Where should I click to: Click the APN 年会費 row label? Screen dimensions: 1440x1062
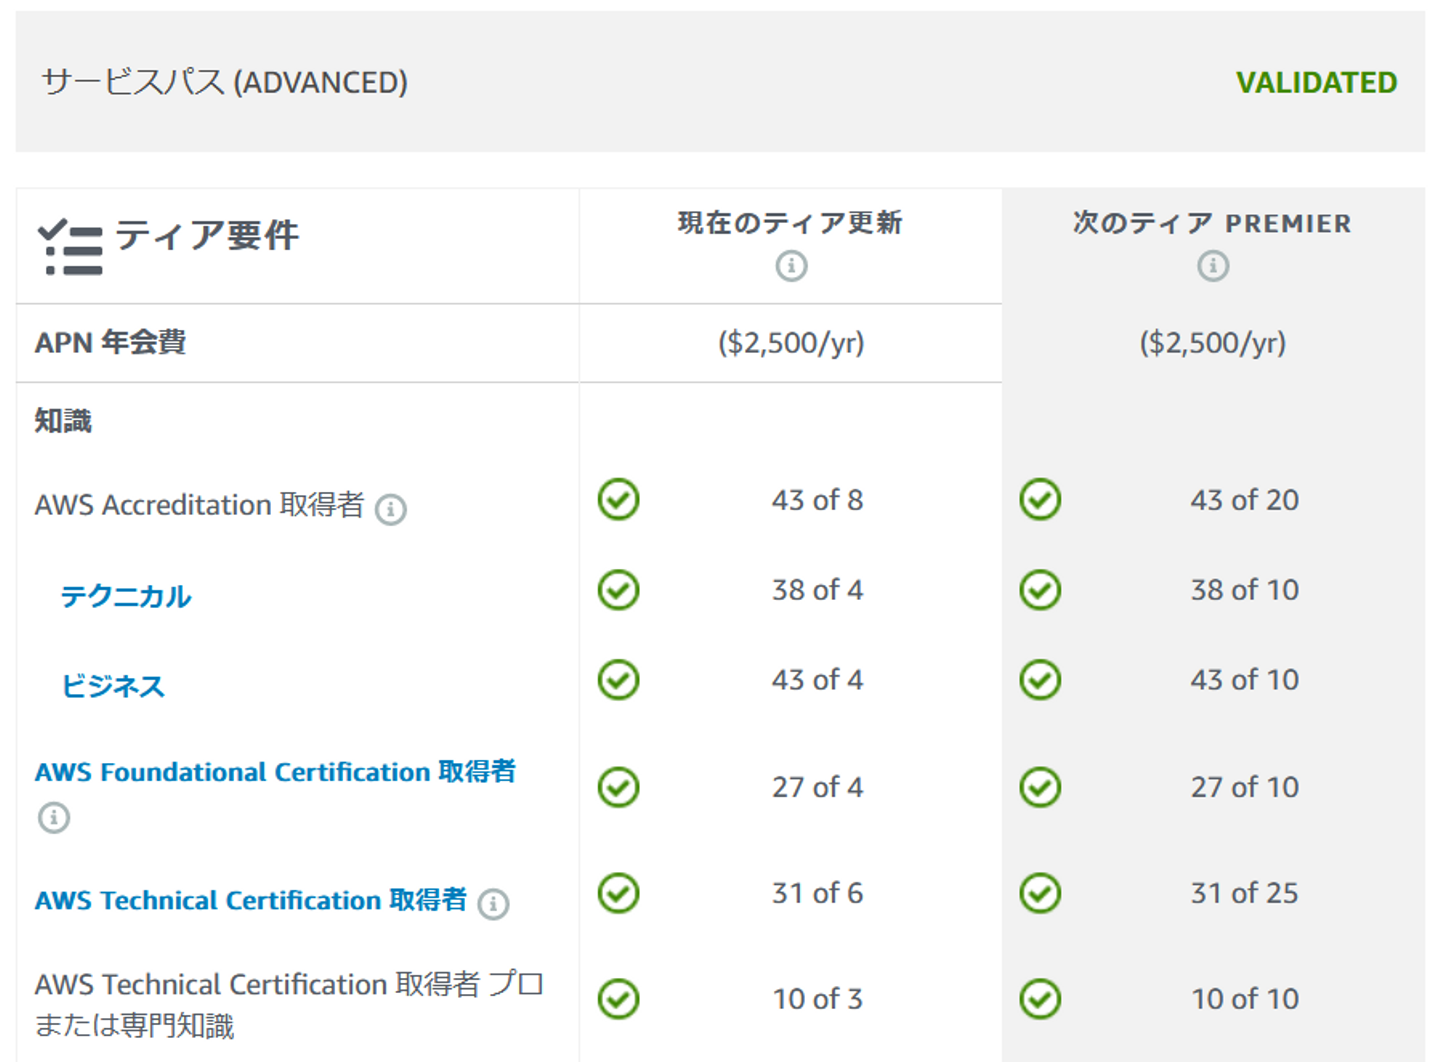click(110, 343)
